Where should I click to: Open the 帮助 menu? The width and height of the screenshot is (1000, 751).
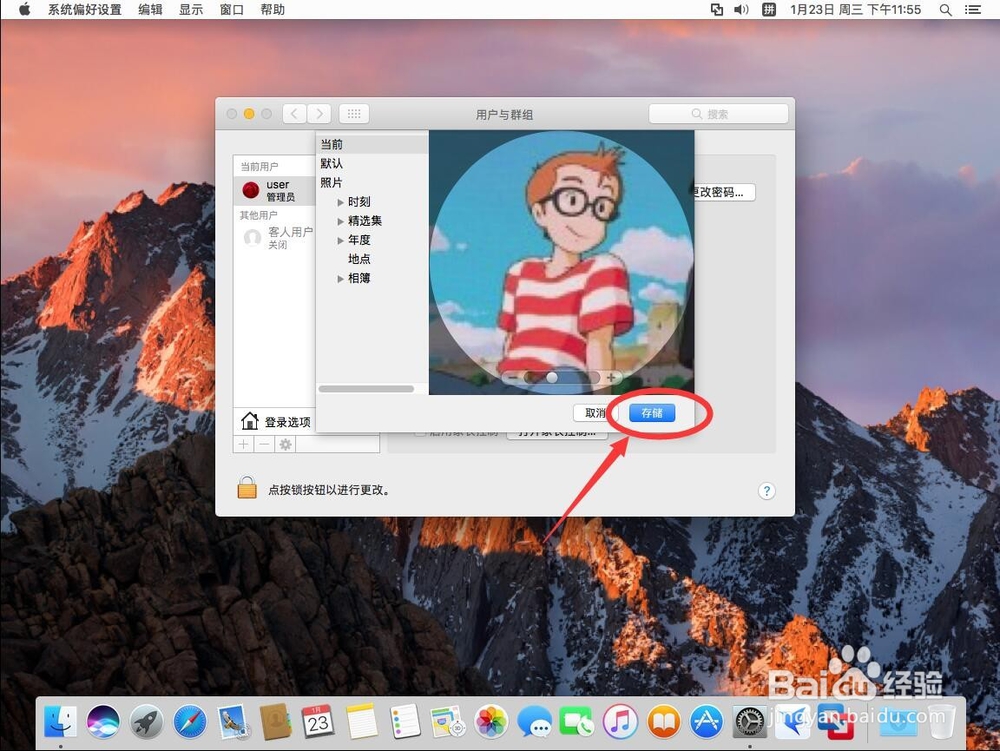click(x=272, y=10)
